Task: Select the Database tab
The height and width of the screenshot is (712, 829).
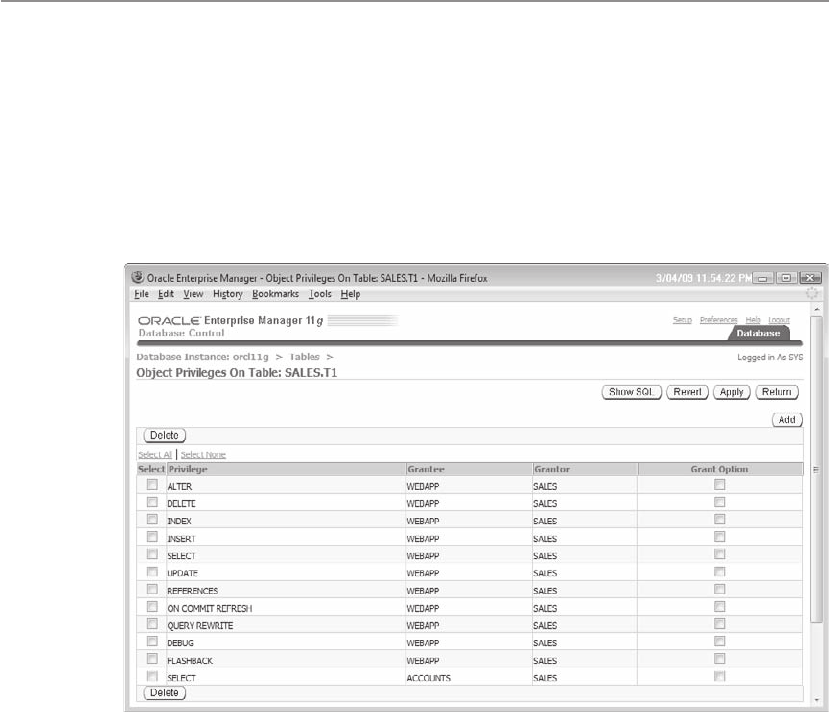Action: (759, 334)
